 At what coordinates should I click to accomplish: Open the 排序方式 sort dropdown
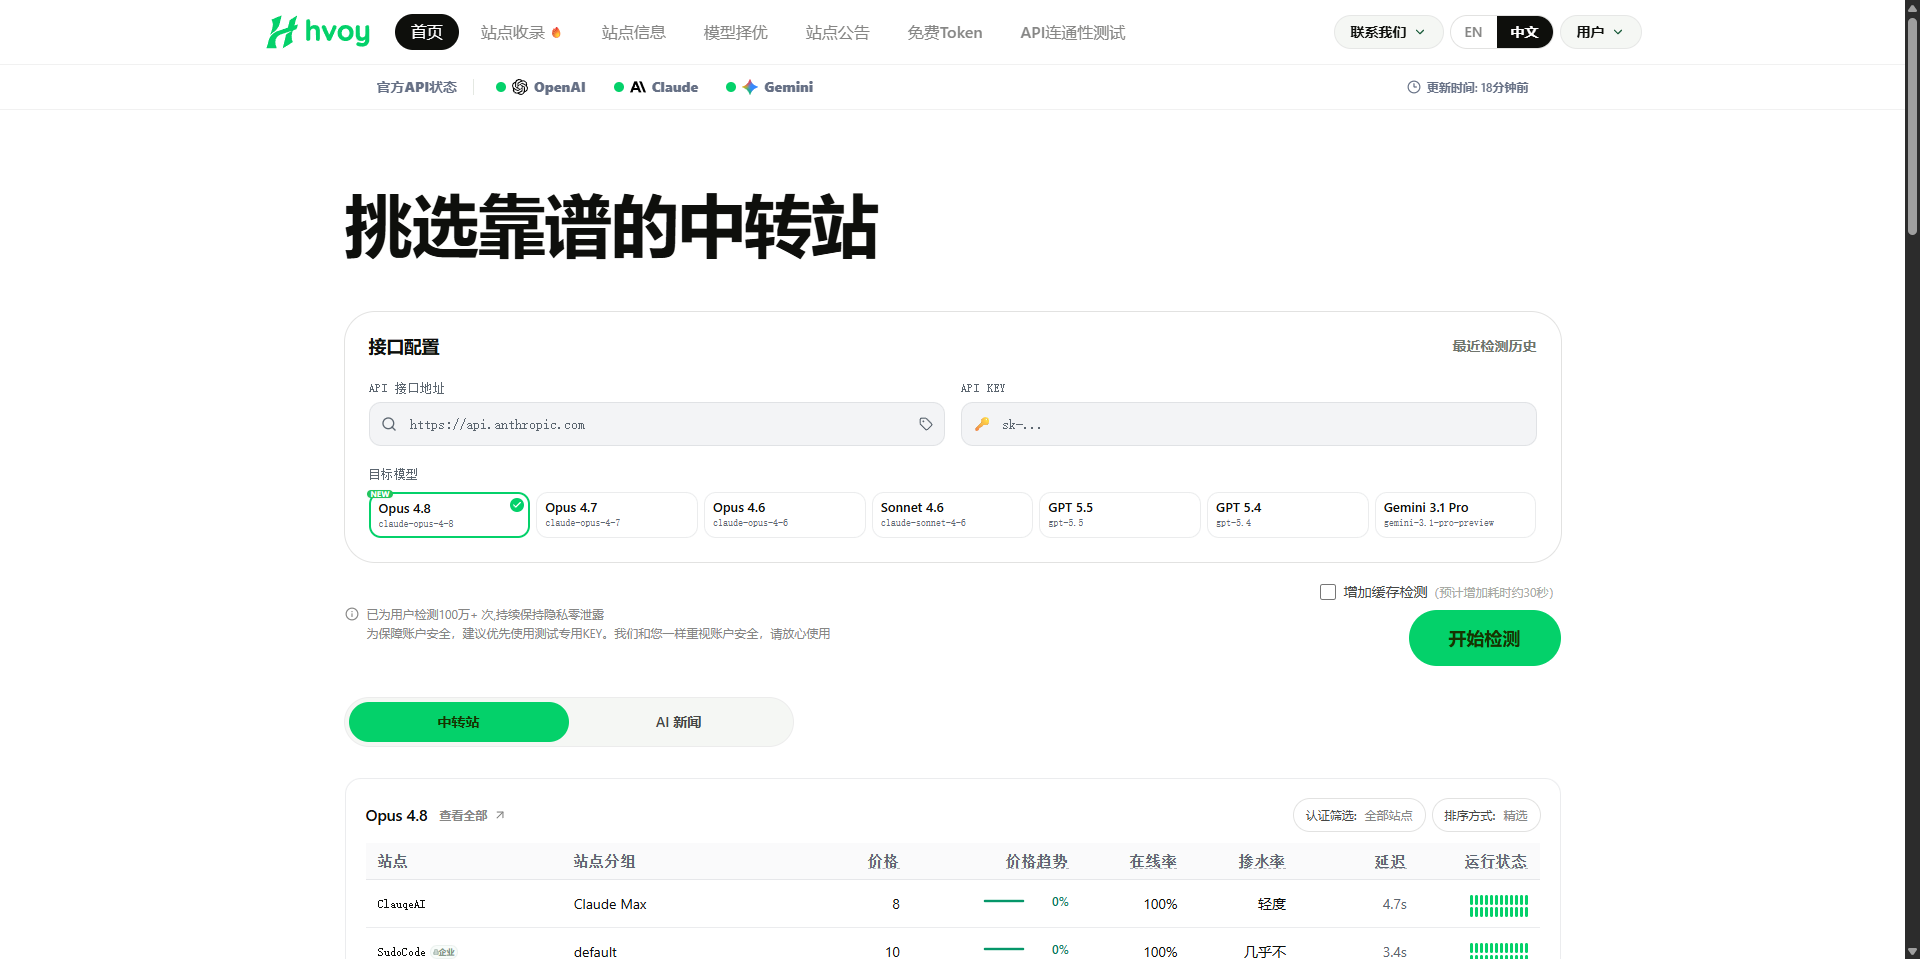pos(1486,815)
